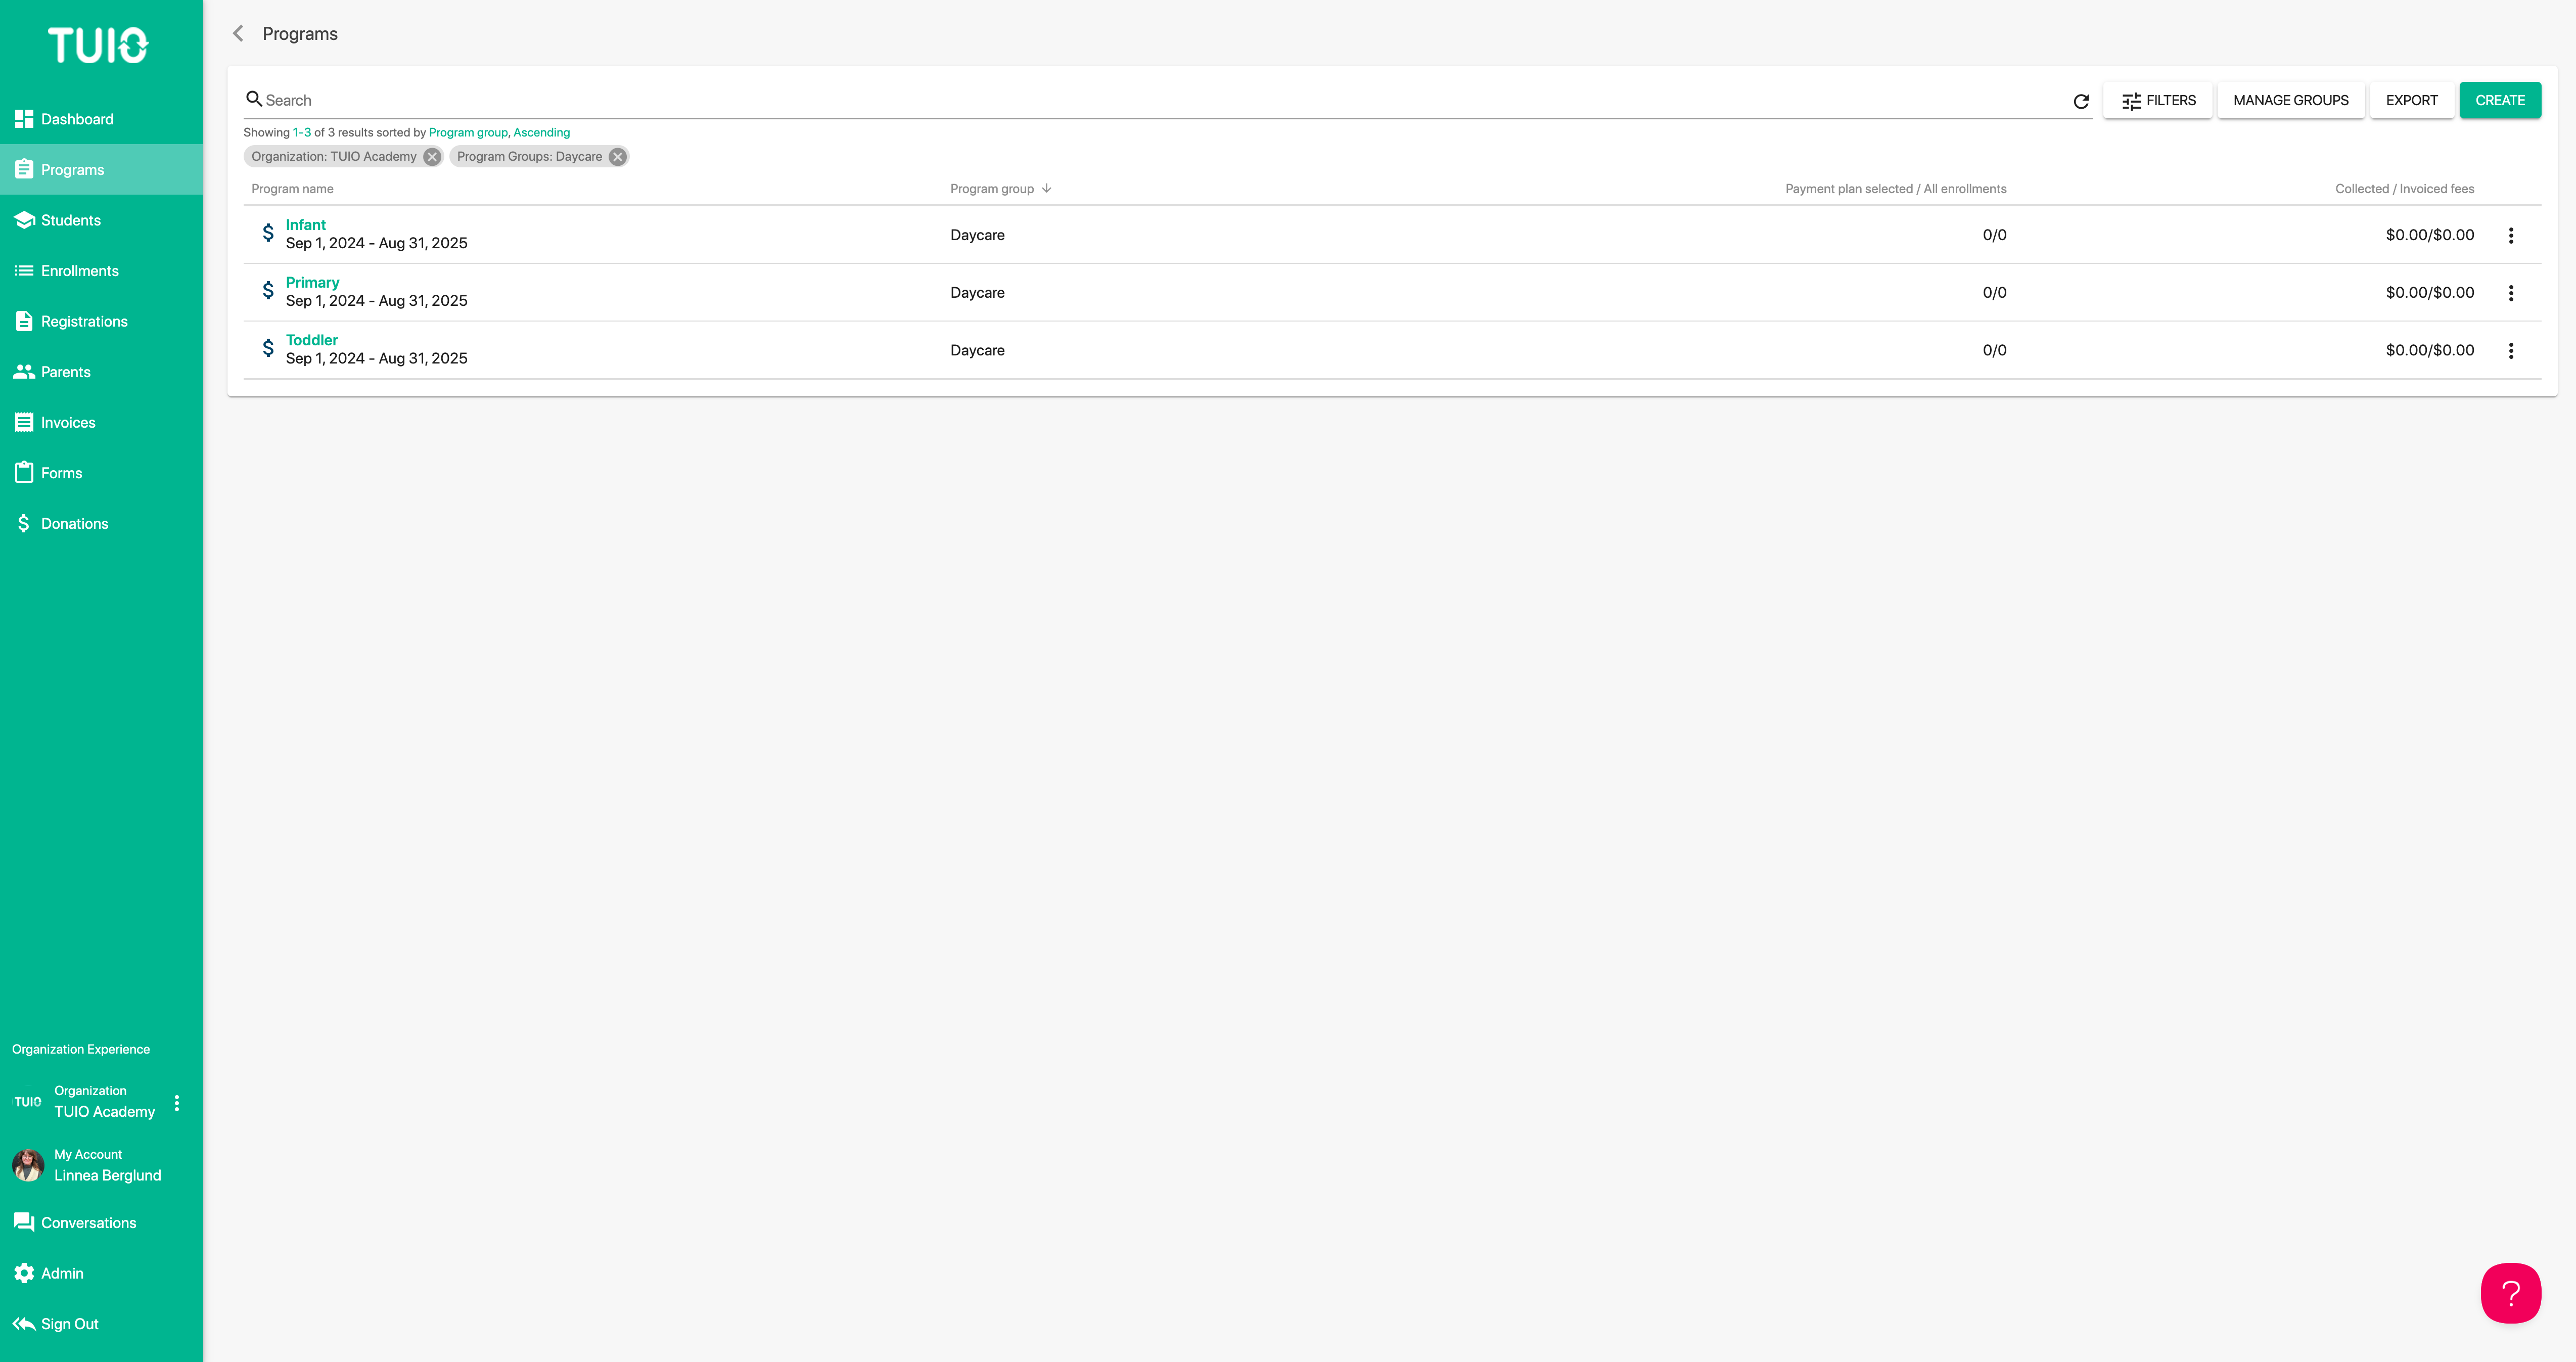Open the Dashboard from the sidebar
The image size is (2576, 1362).
(x=77, y=118)
